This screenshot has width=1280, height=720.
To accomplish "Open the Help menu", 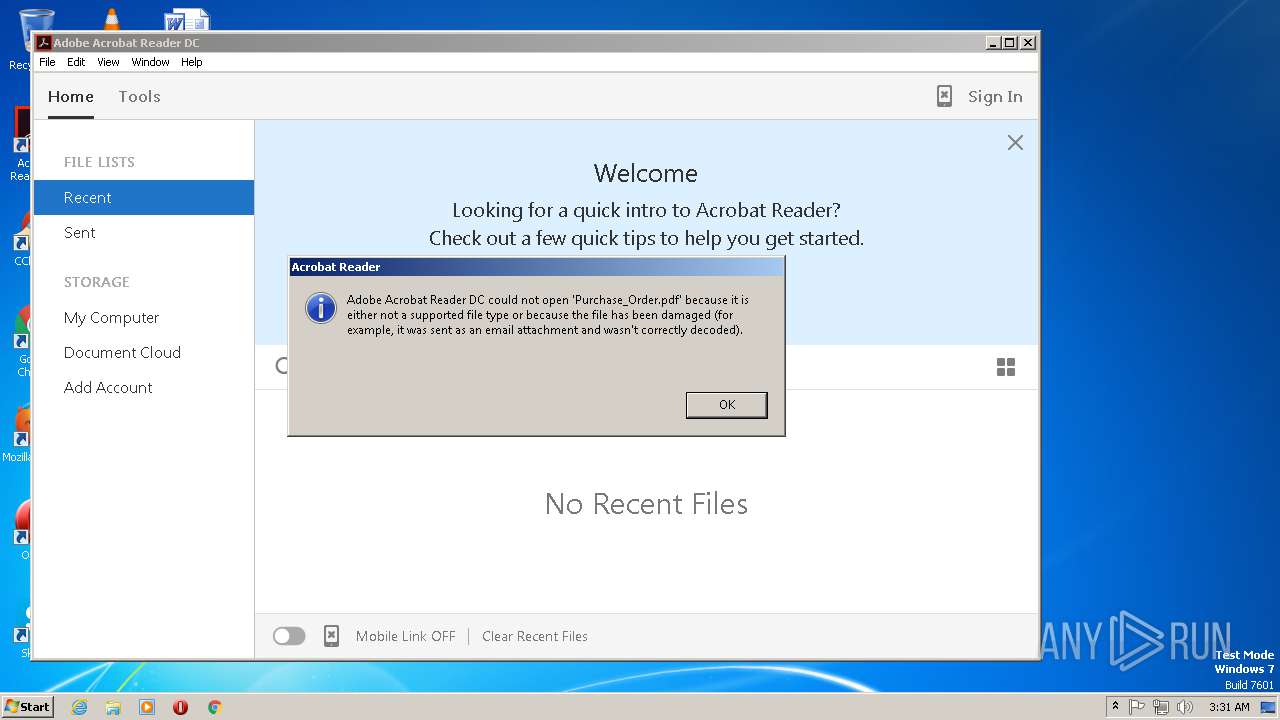I will 191,62.
